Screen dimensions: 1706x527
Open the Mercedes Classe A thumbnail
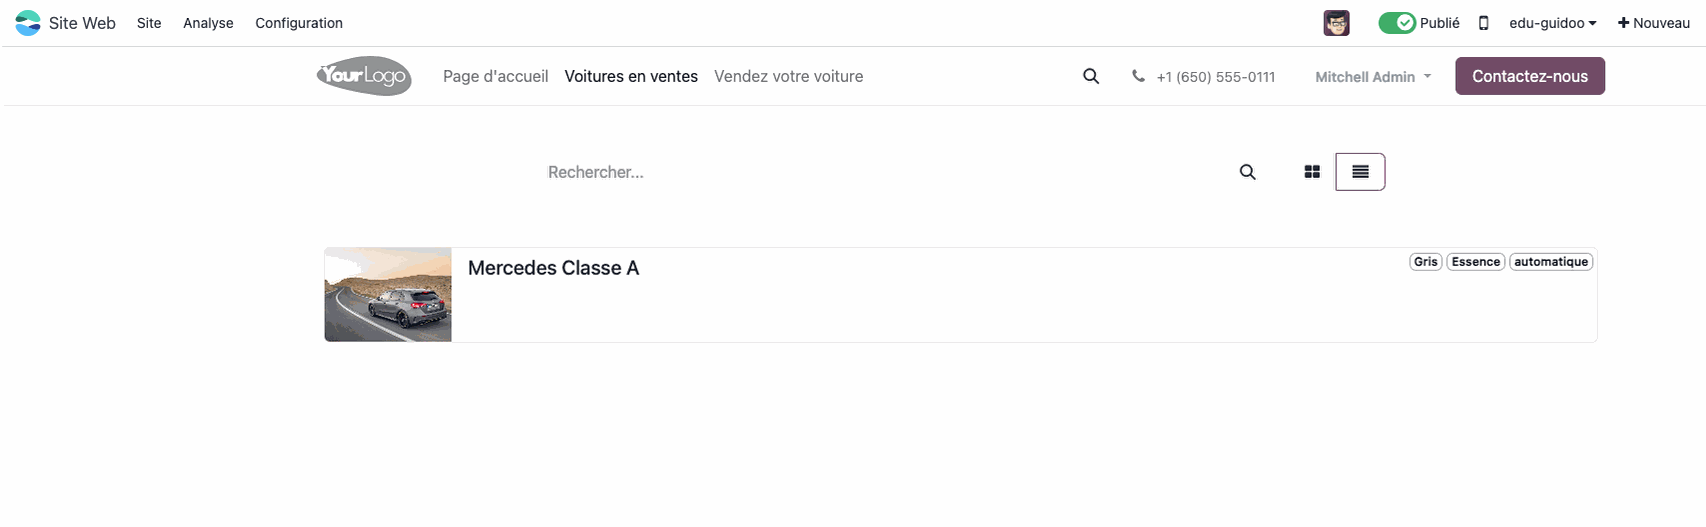click(x=388, y=295)
